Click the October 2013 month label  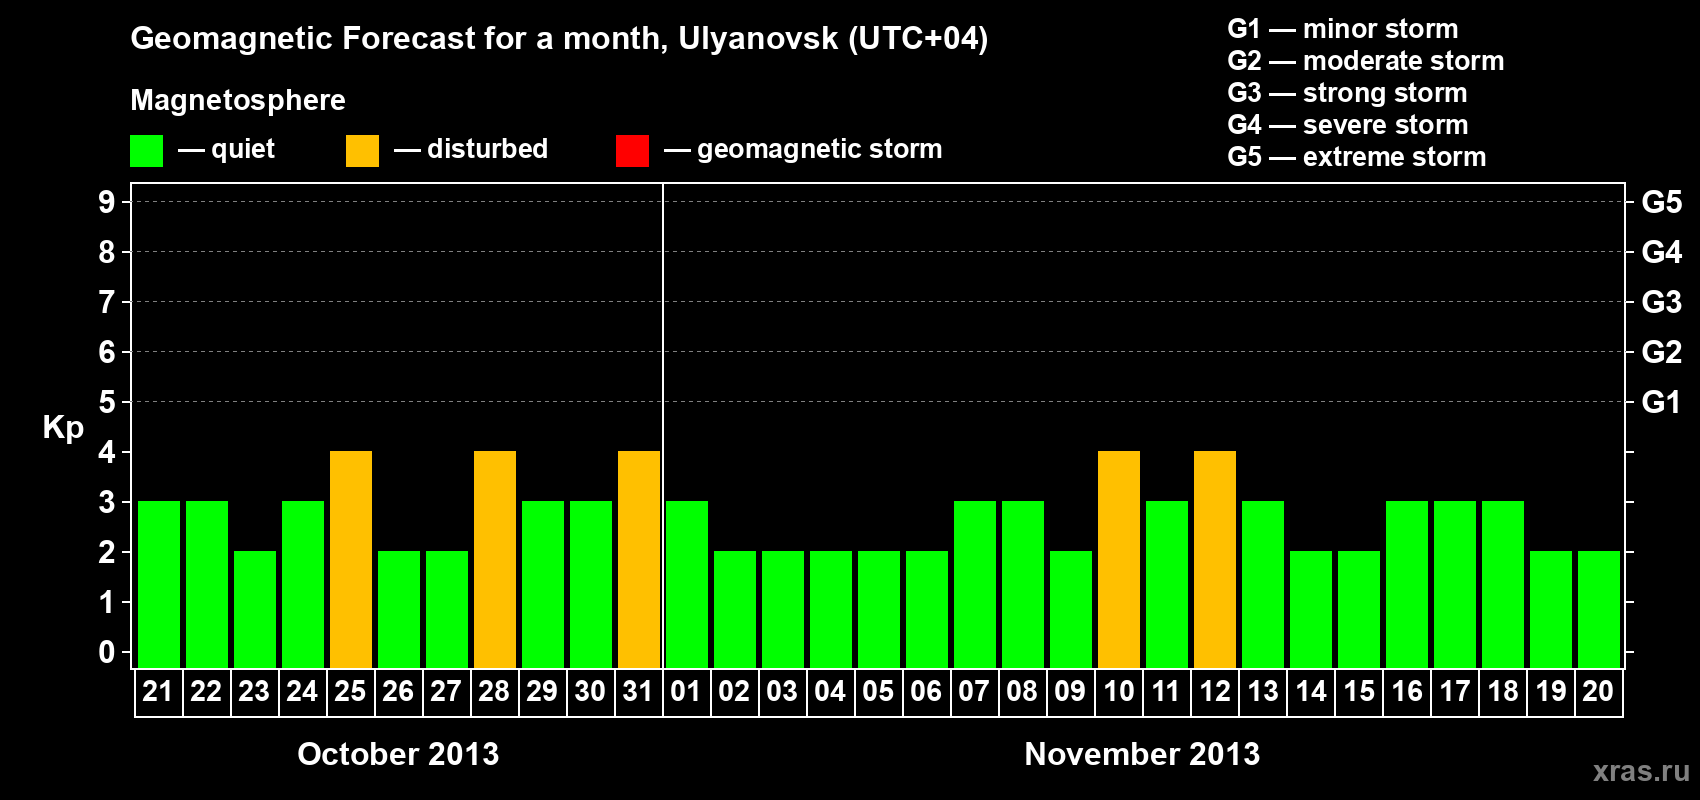398,754
